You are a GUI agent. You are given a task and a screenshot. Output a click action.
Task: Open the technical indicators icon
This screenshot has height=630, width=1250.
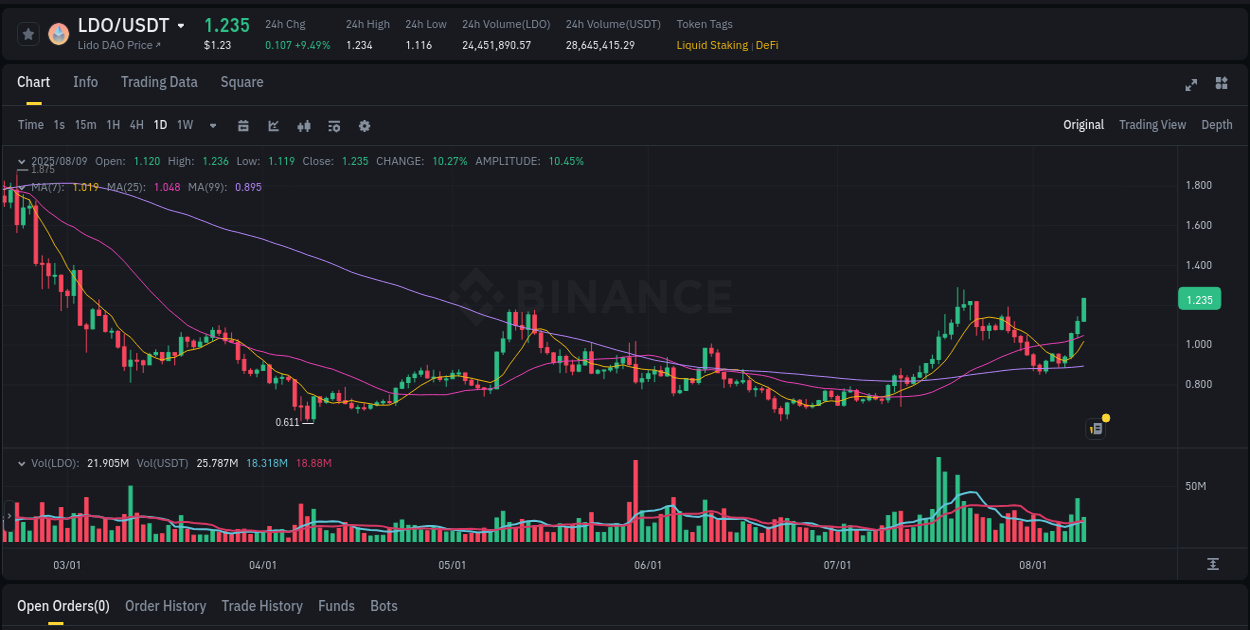(304, 126)
